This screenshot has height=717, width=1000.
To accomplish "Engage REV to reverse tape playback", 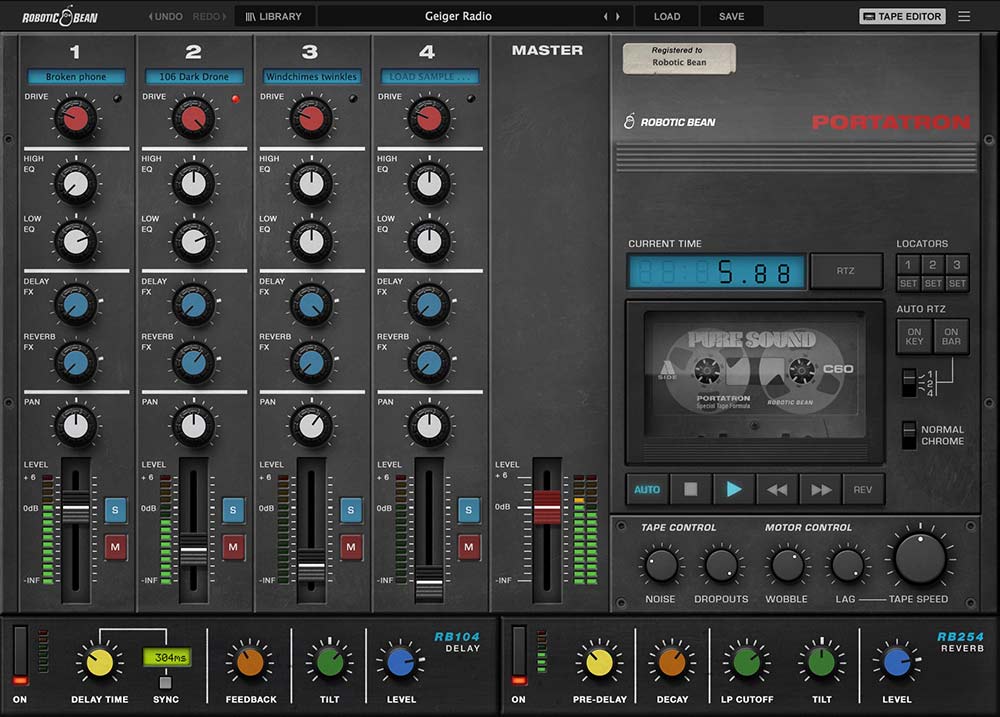I will (x=861, y=489).
